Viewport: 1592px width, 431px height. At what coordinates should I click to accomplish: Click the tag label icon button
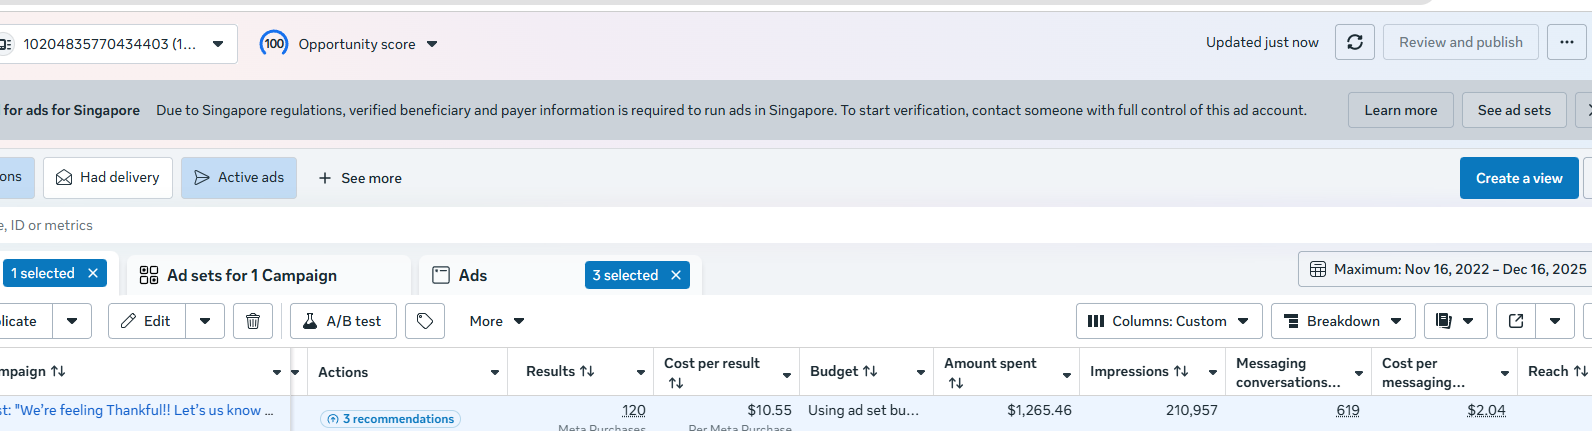tap(425, 321)
